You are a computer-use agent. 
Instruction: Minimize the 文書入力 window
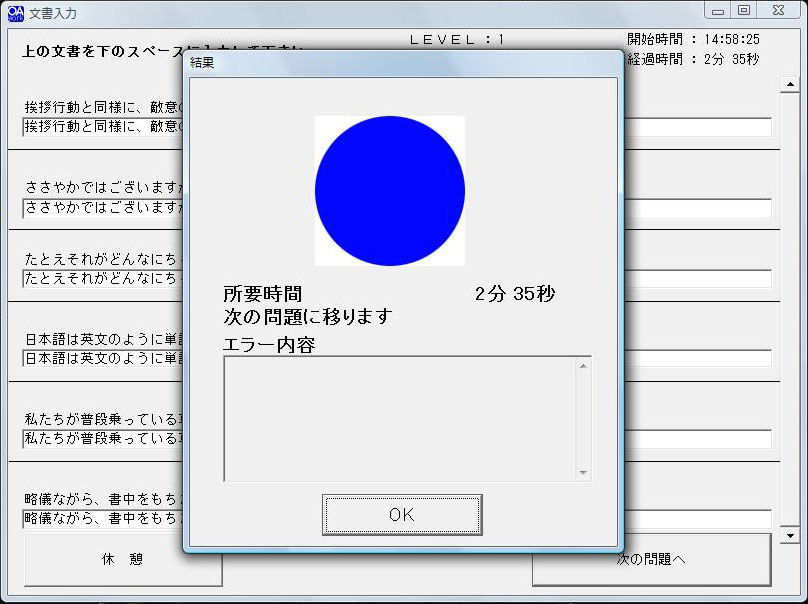[x=718, y=10]
